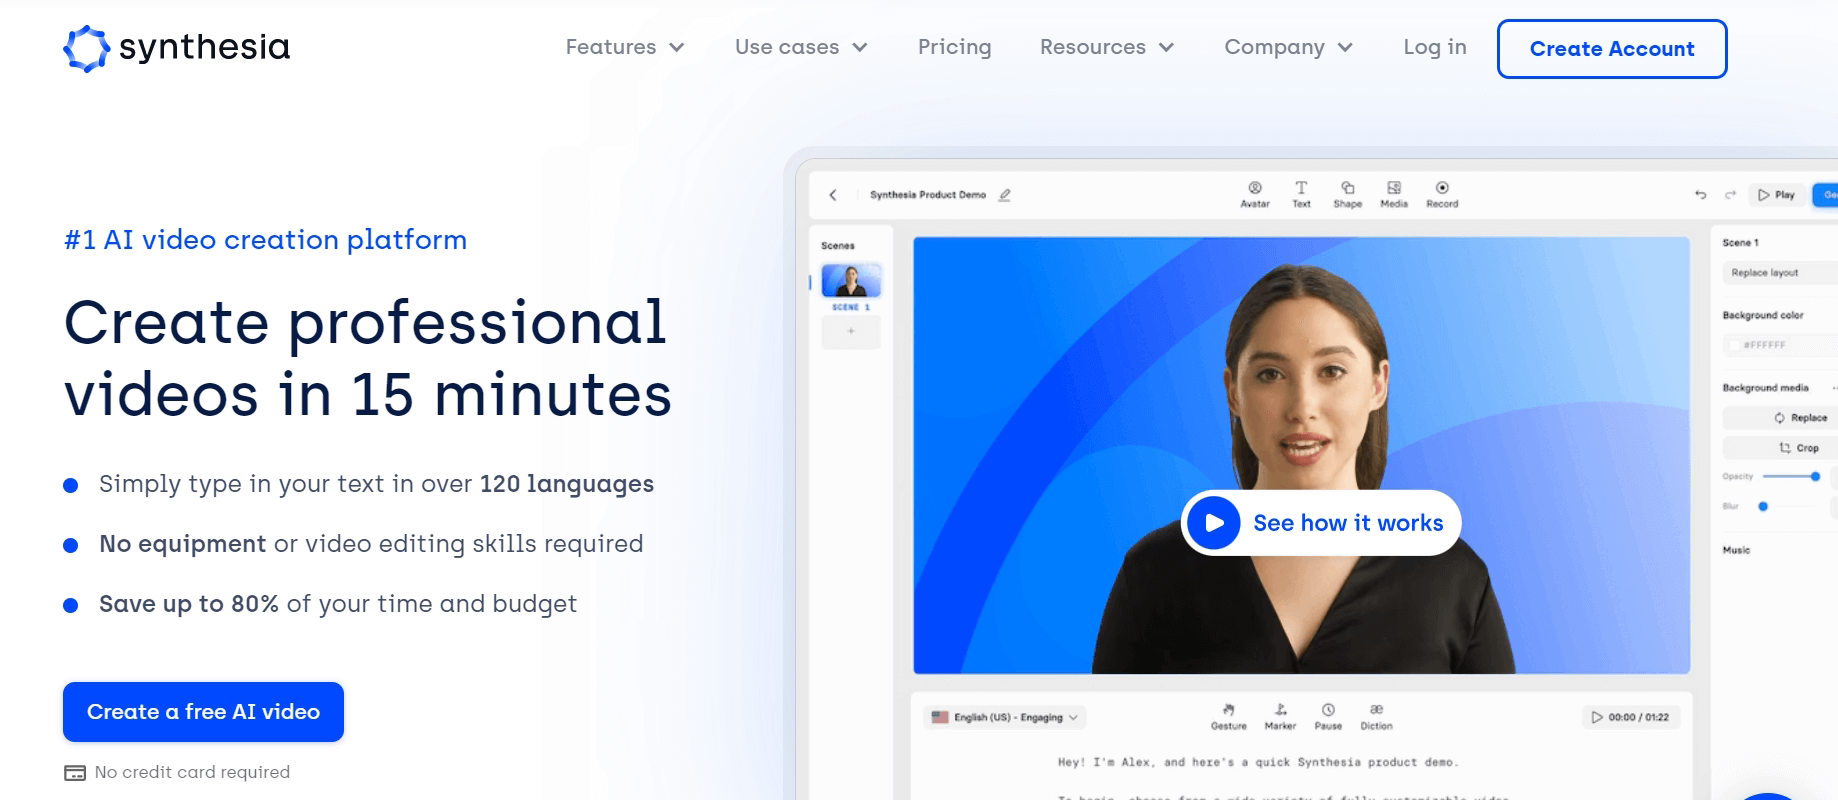Insert a Pause via the clock icon
This screenshot has width=1838, height=800.
(x=1328, y=716)
